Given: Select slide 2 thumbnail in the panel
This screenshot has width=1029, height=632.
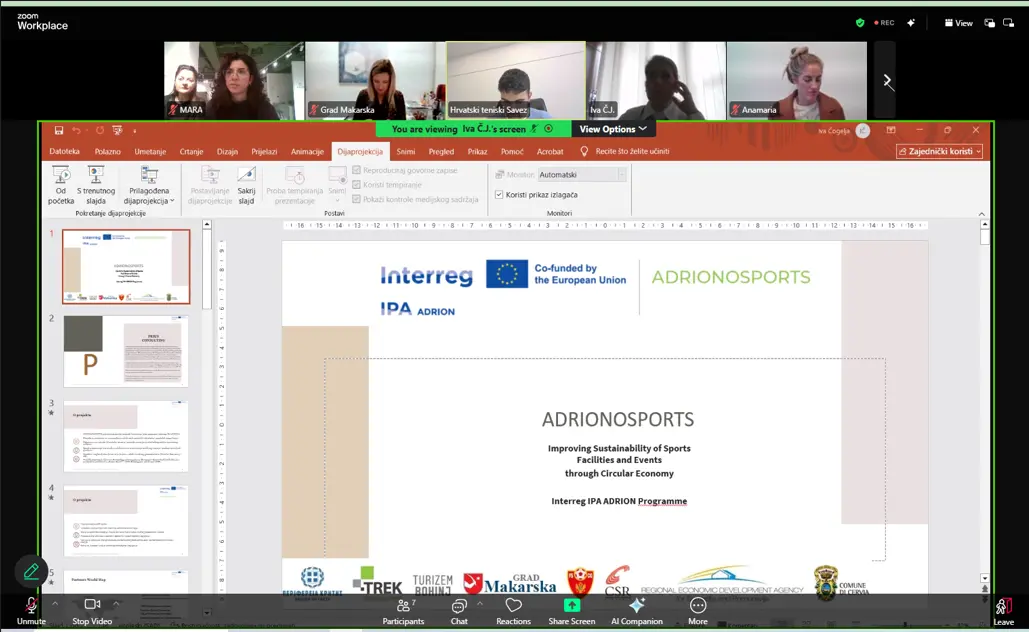Looking at the screenshot, I should point(126,351).
